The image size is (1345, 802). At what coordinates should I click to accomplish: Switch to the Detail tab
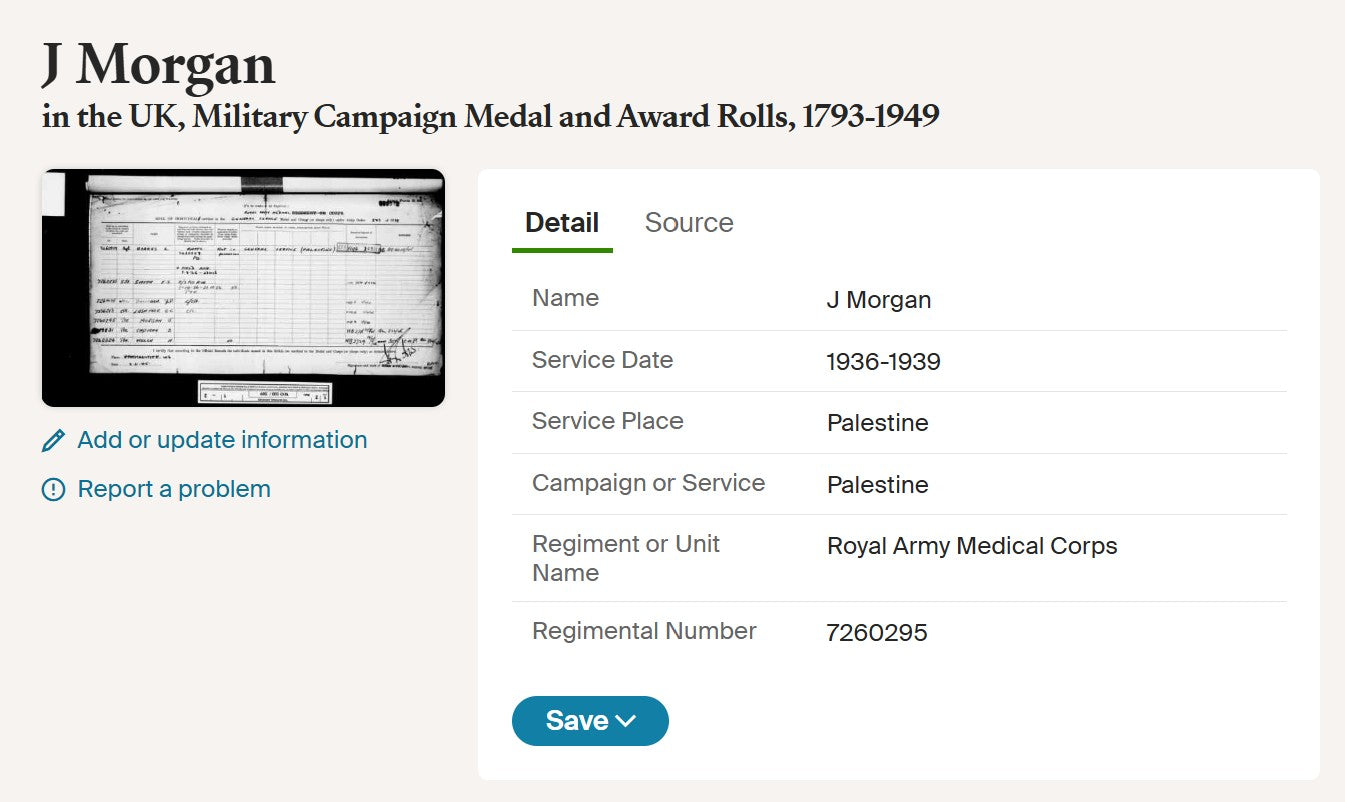tap(562, 222)
